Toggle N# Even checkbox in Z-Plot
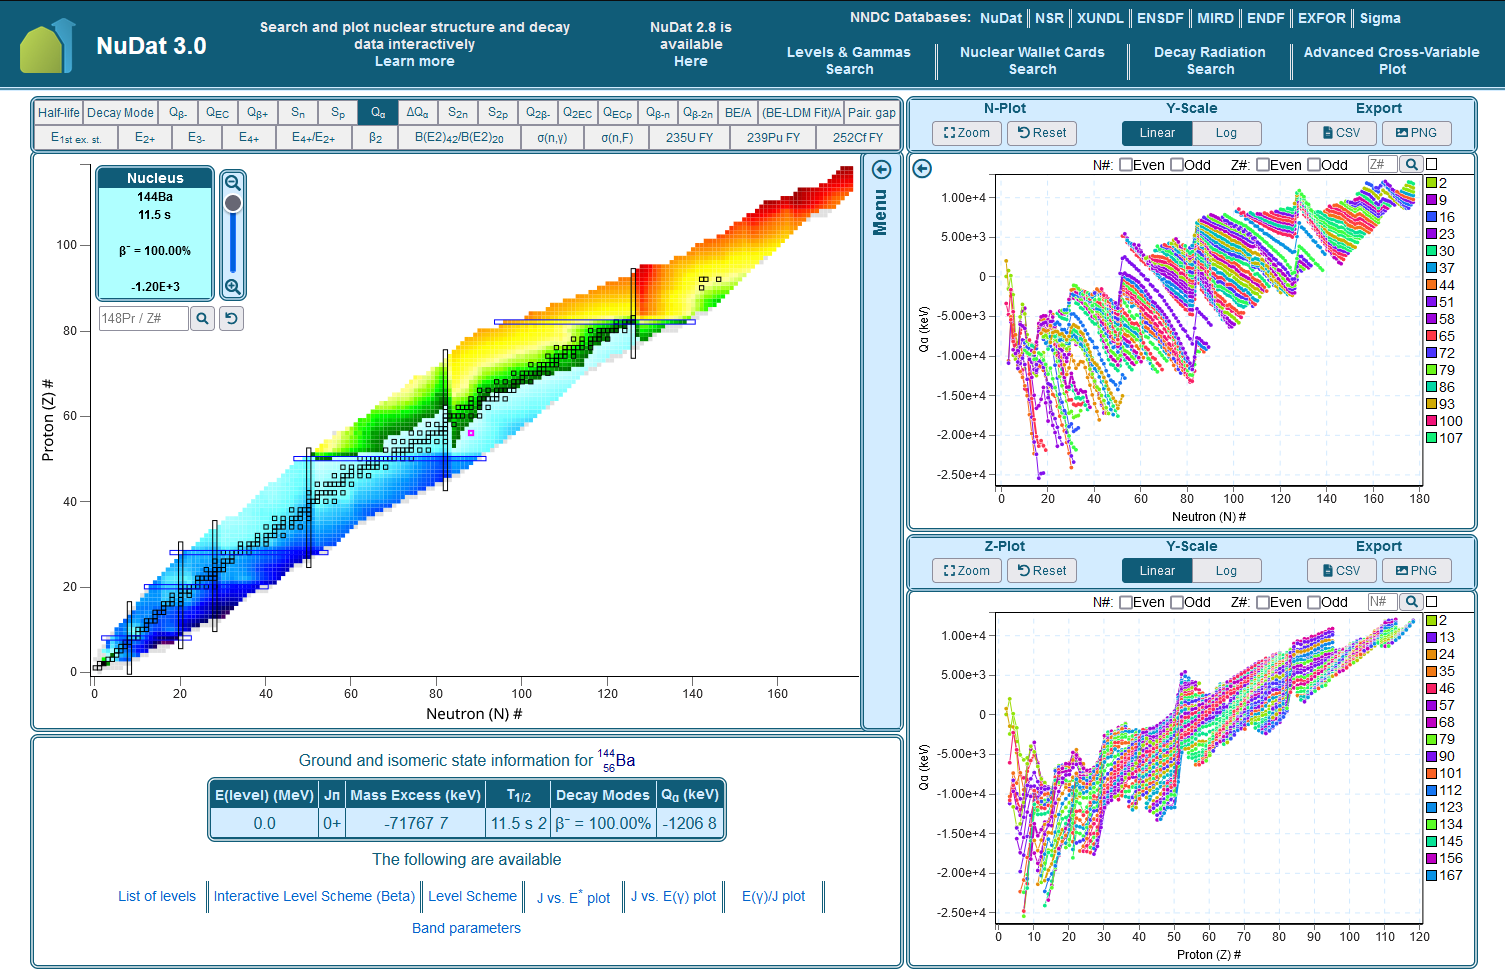The height and width of the screenshot is (972, 1505). tap(1125, 602)
